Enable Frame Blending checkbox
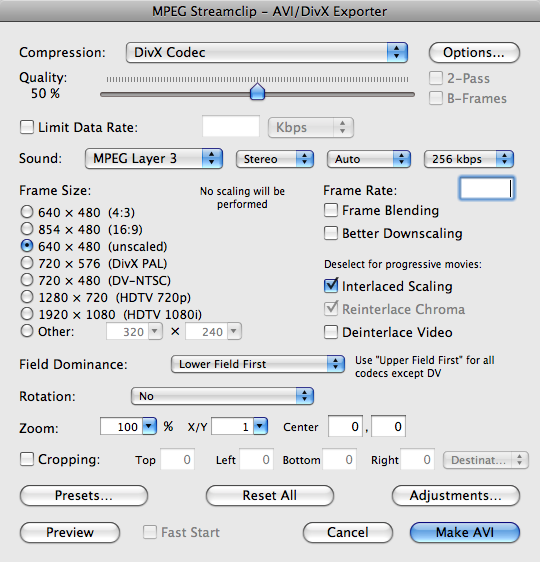 331,210
